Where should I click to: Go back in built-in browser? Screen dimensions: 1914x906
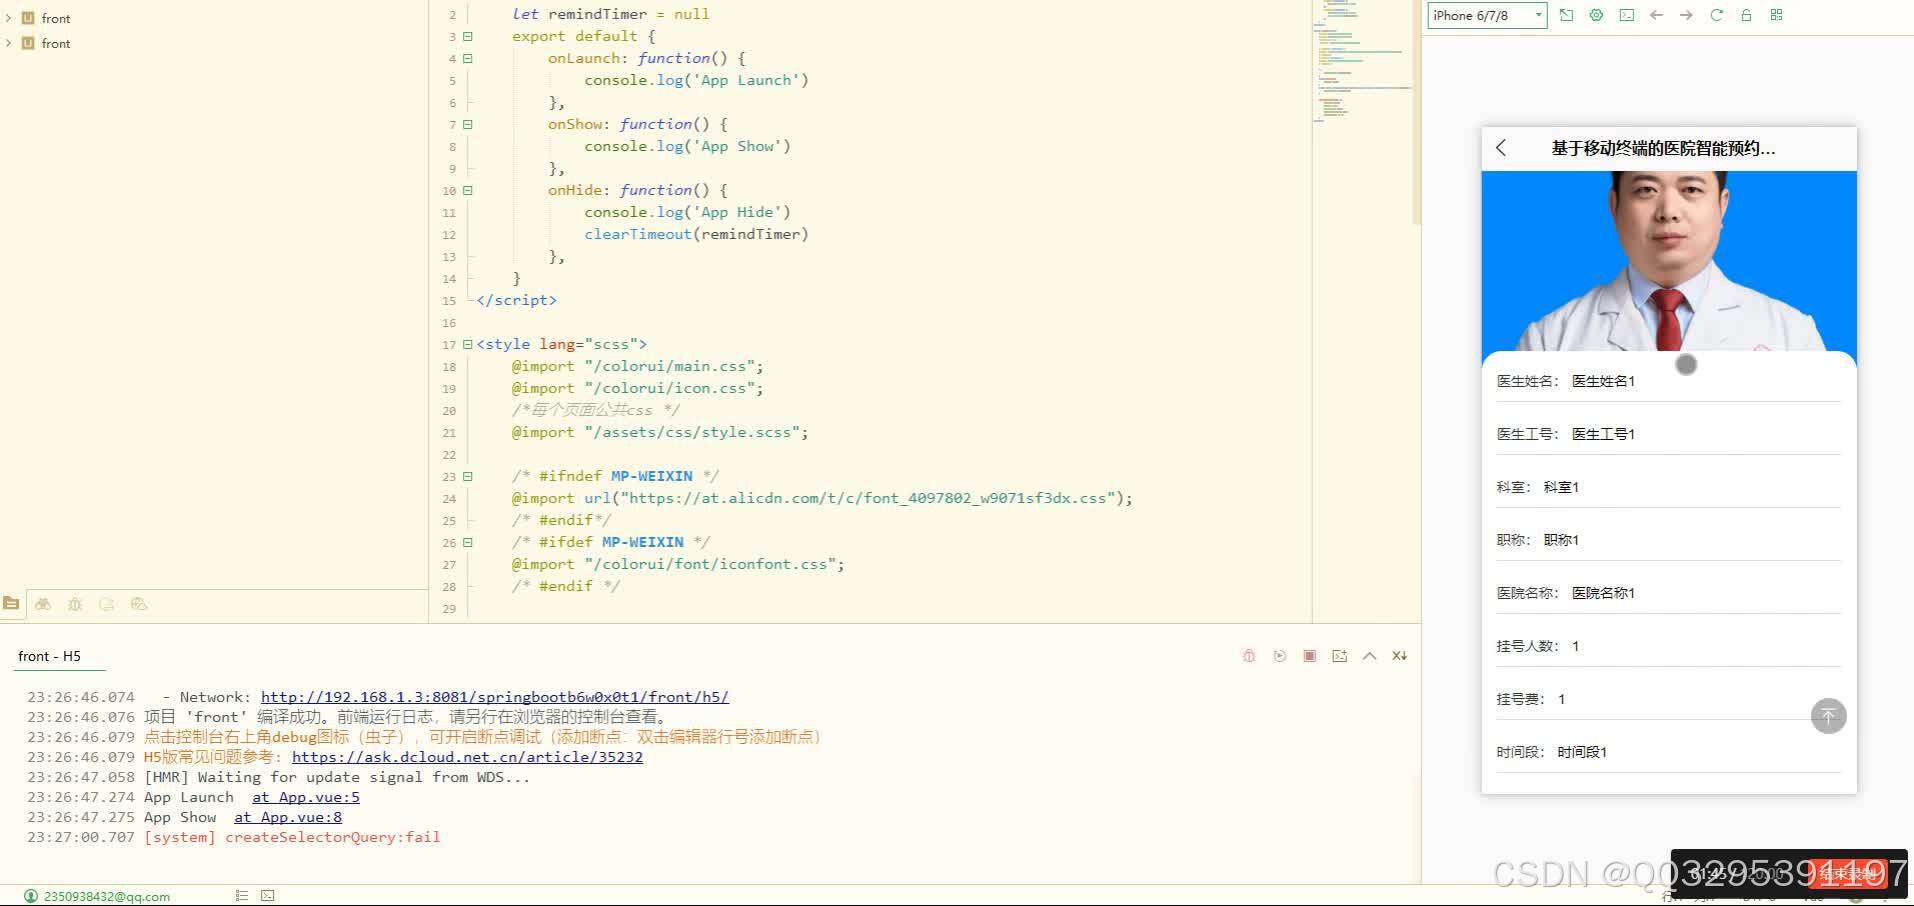[x=1657, y=15]
